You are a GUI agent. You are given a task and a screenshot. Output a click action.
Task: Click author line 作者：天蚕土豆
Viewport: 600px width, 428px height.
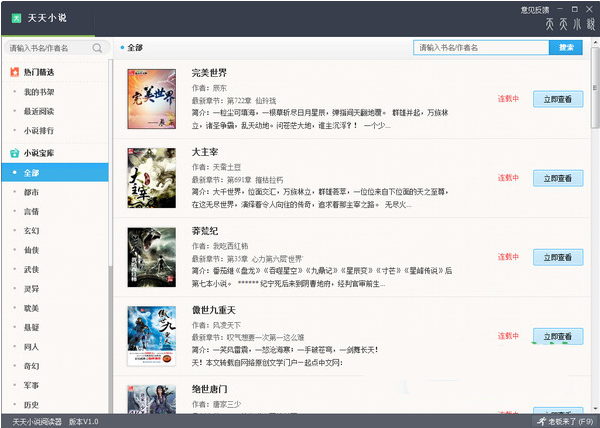click(x=216, y=167)
